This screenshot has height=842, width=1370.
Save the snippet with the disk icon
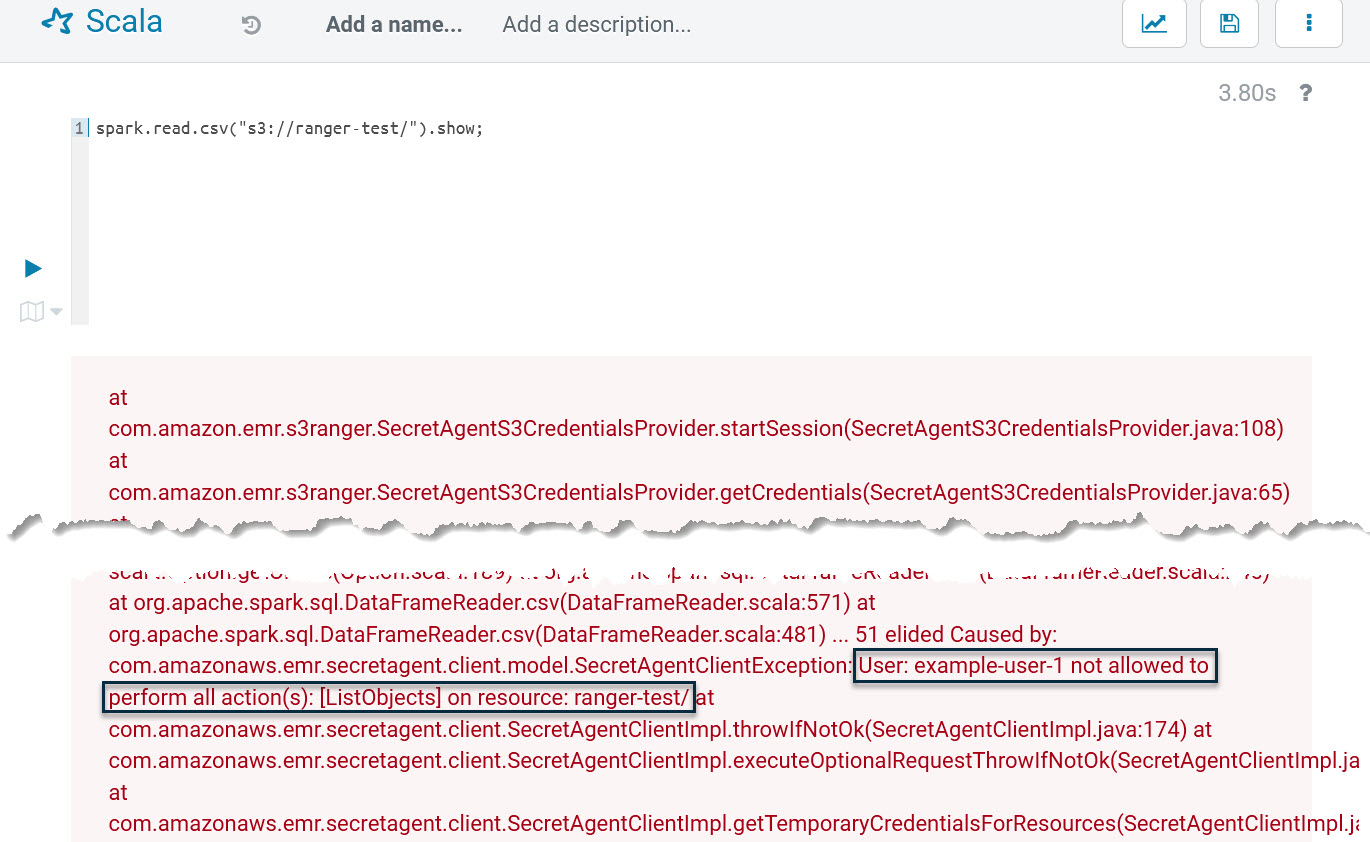1230,24
